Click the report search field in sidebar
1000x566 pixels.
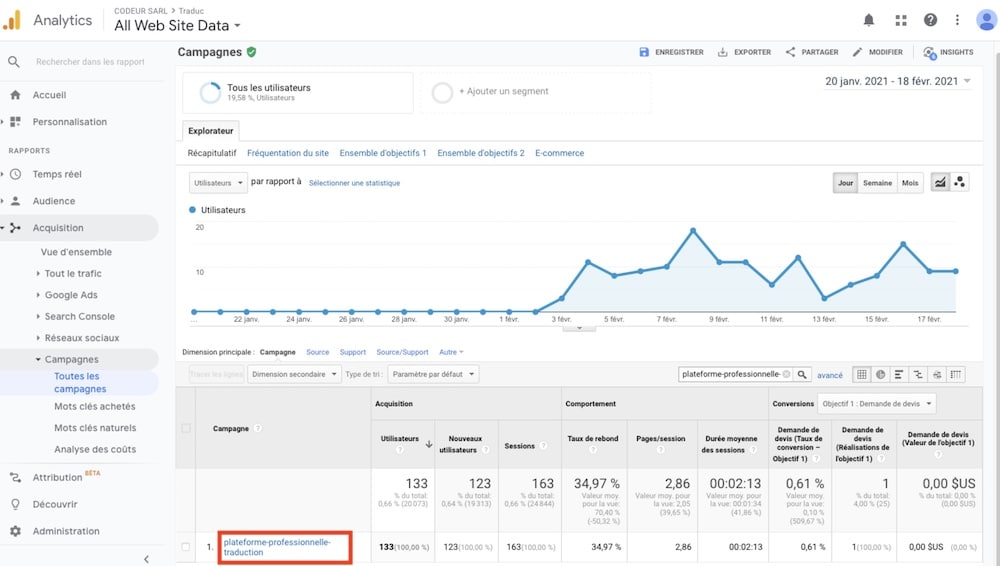pyautogui.click(x=90, y=62)
